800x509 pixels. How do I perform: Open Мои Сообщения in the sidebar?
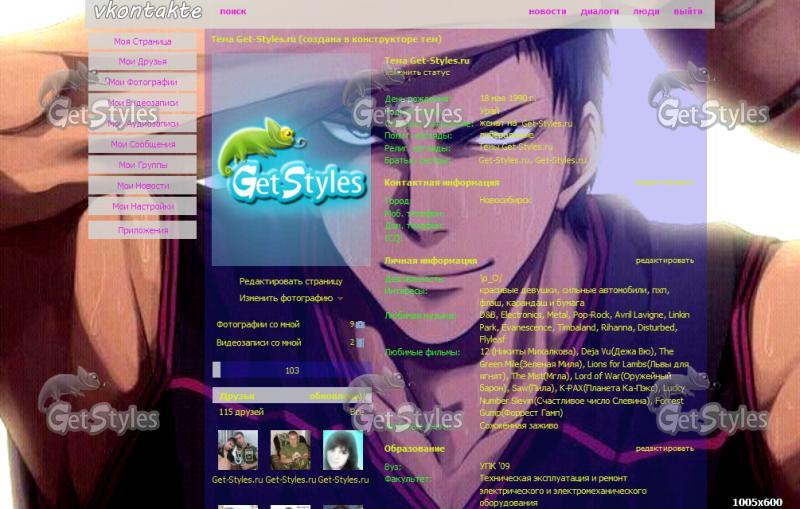tap(142, 144)
